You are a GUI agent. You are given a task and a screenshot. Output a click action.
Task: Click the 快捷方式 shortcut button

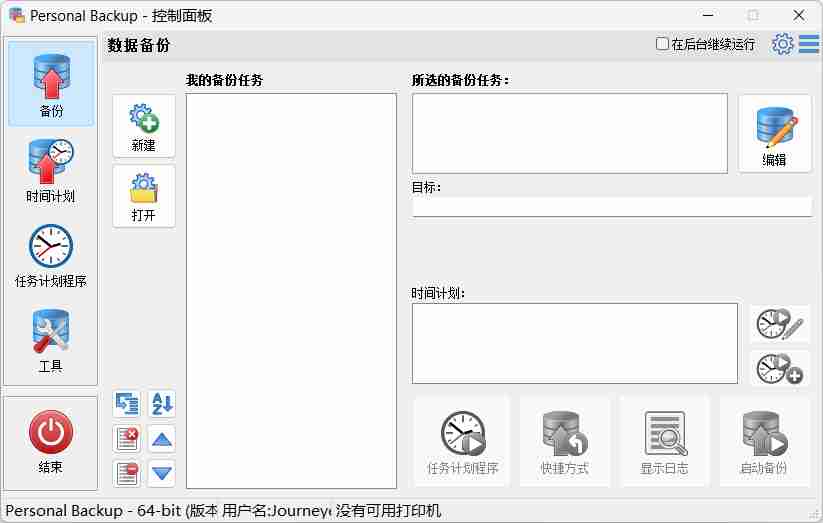[x=565, y=442]
